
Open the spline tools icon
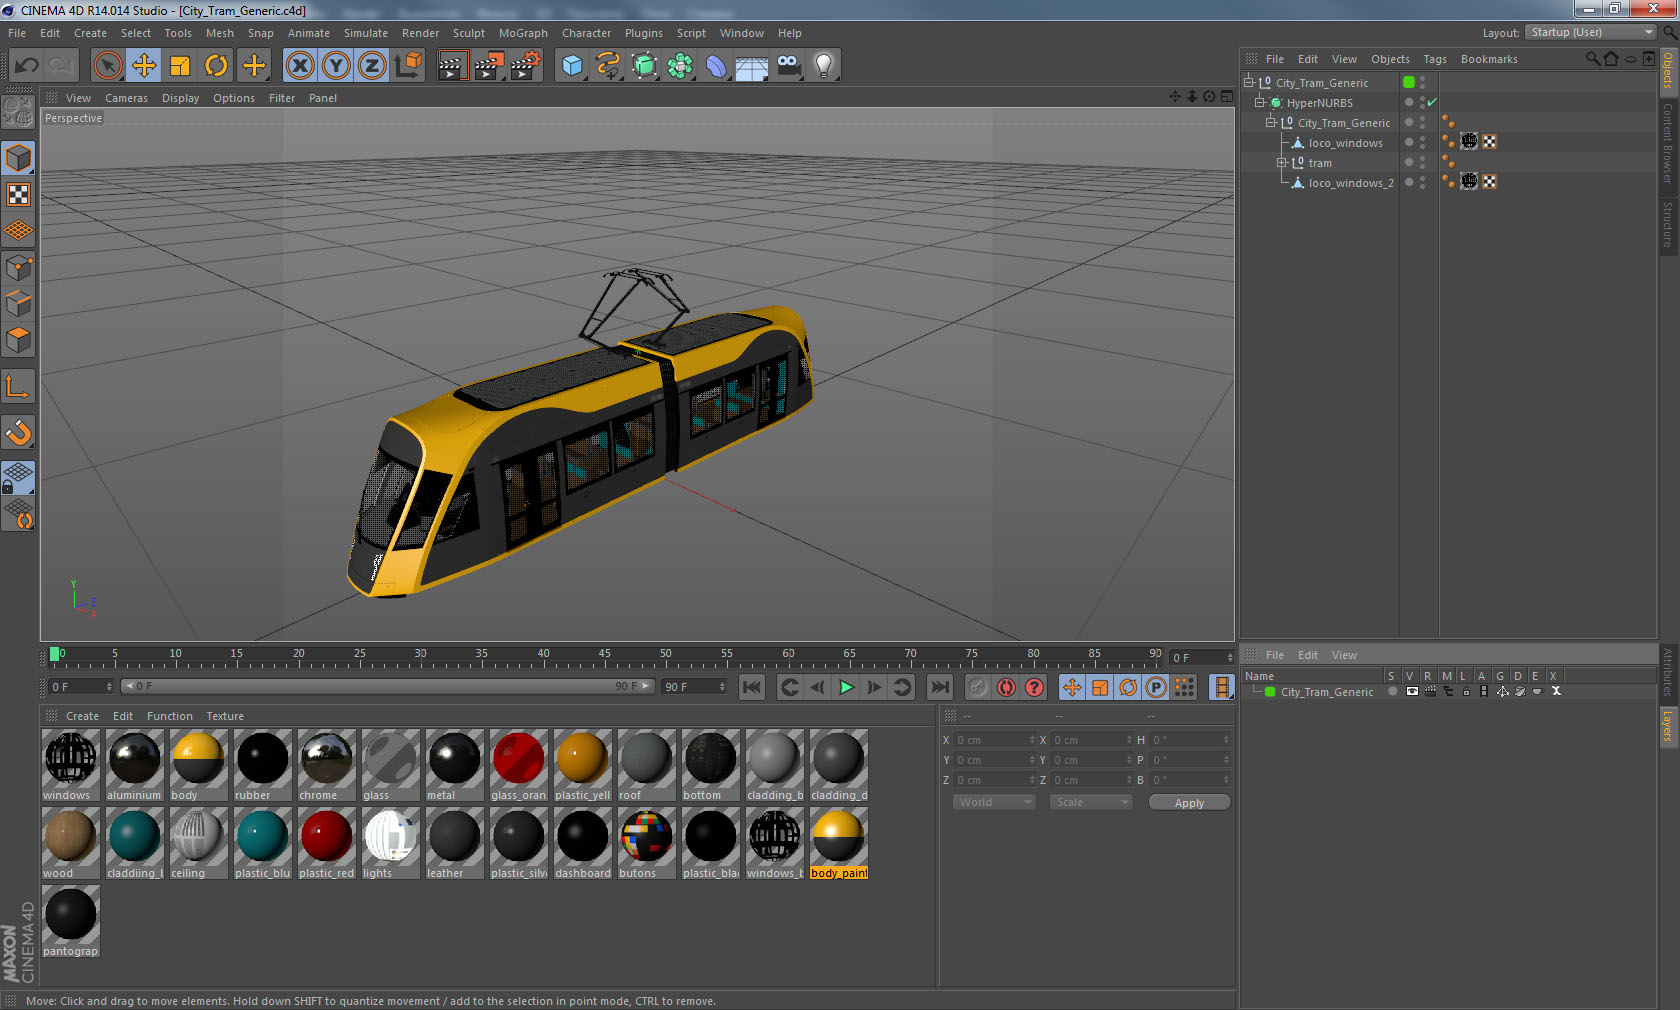pos(608,66)
